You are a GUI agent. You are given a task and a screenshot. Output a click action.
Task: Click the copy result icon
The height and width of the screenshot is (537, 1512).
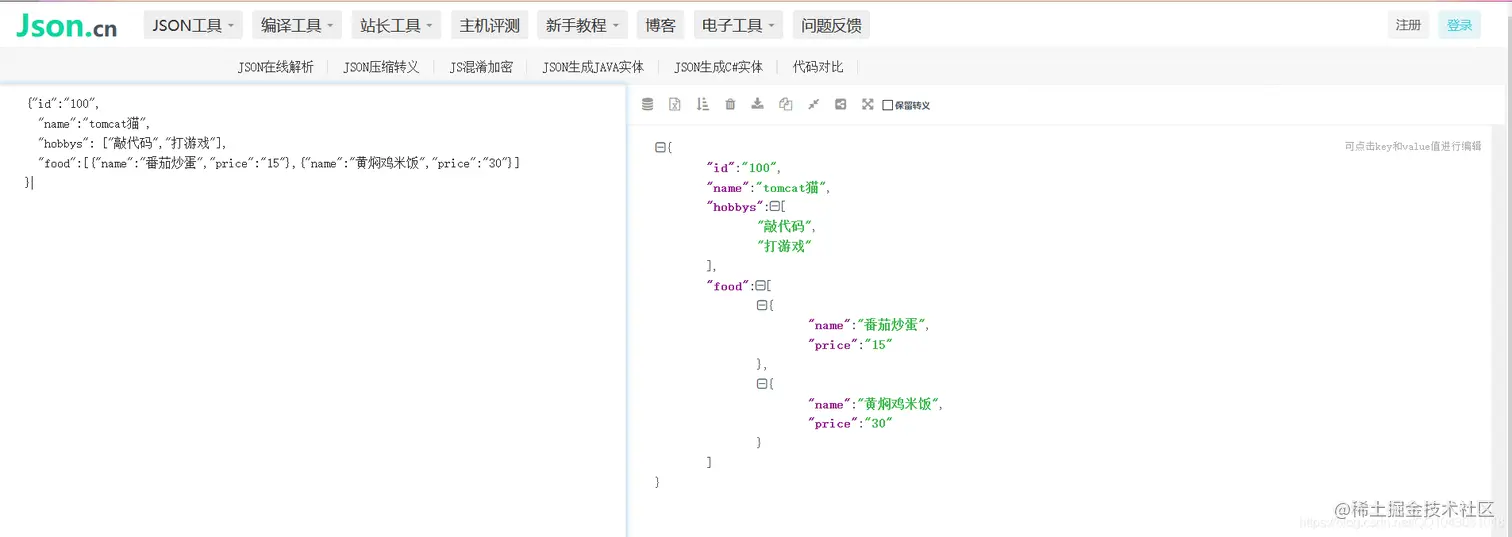pos(785,104)
